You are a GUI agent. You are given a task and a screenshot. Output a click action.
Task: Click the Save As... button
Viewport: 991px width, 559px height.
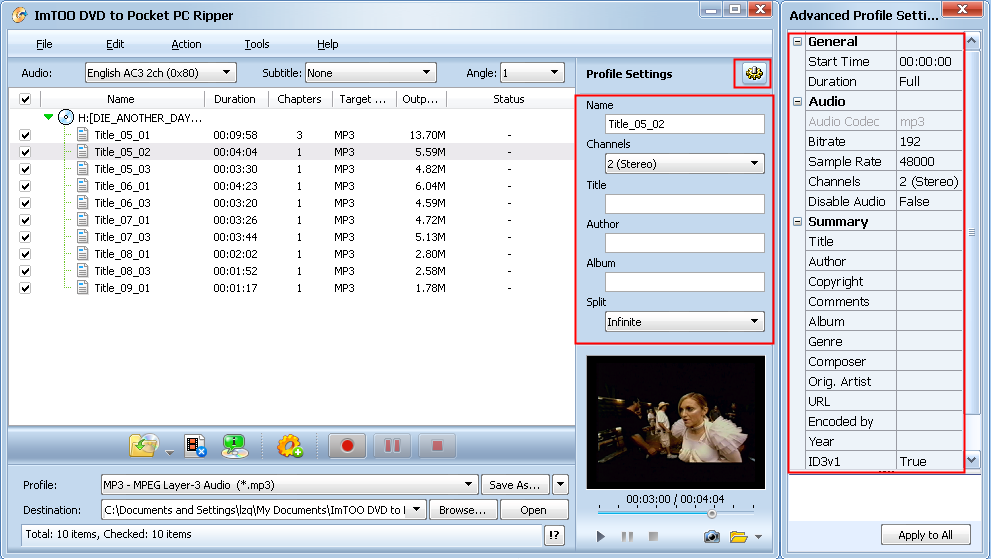(514, 485)
